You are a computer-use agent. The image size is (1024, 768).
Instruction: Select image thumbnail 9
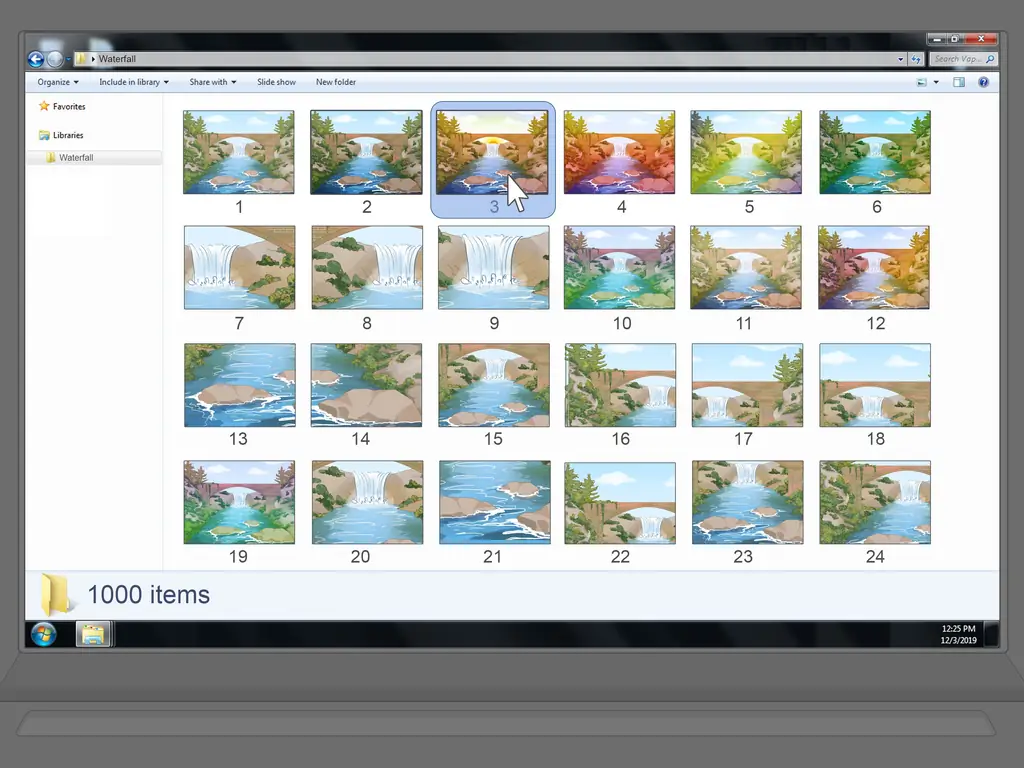click(x=494, y=268)
